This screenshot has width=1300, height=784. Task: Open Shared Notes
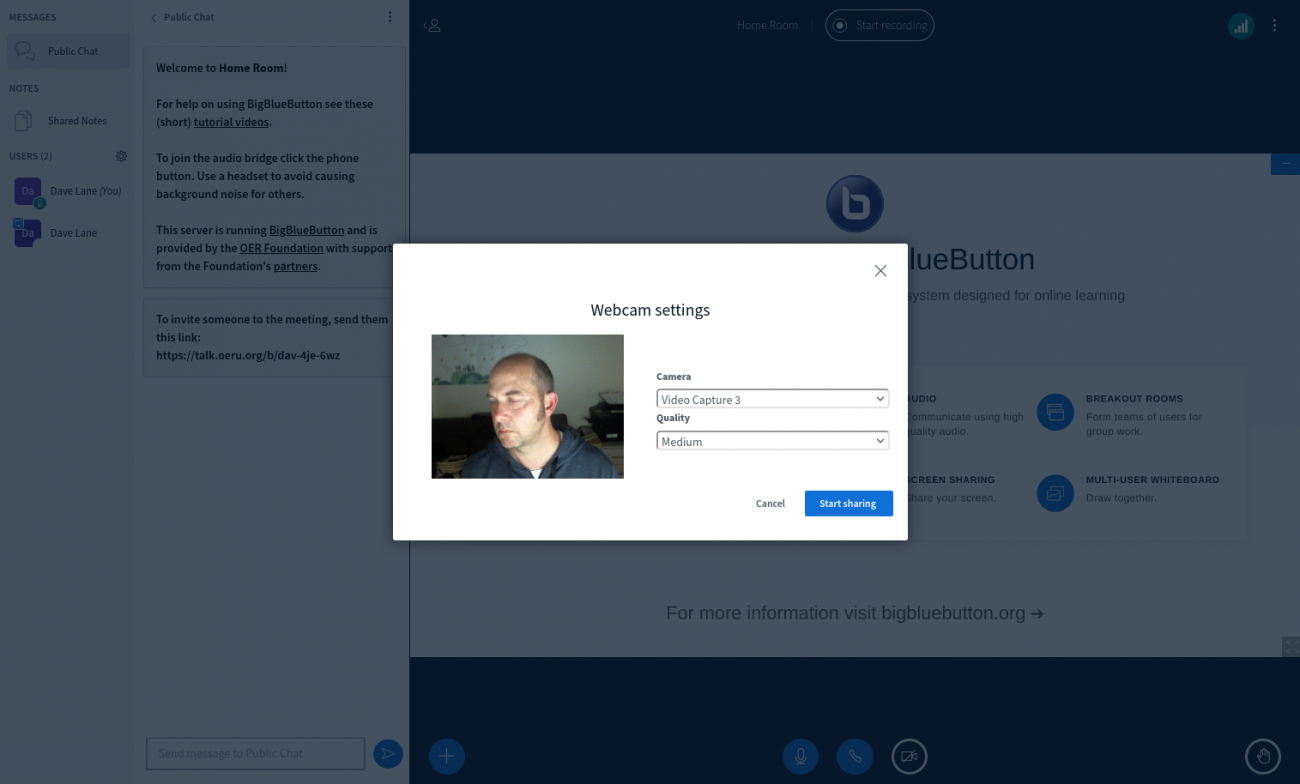[68, 121]
